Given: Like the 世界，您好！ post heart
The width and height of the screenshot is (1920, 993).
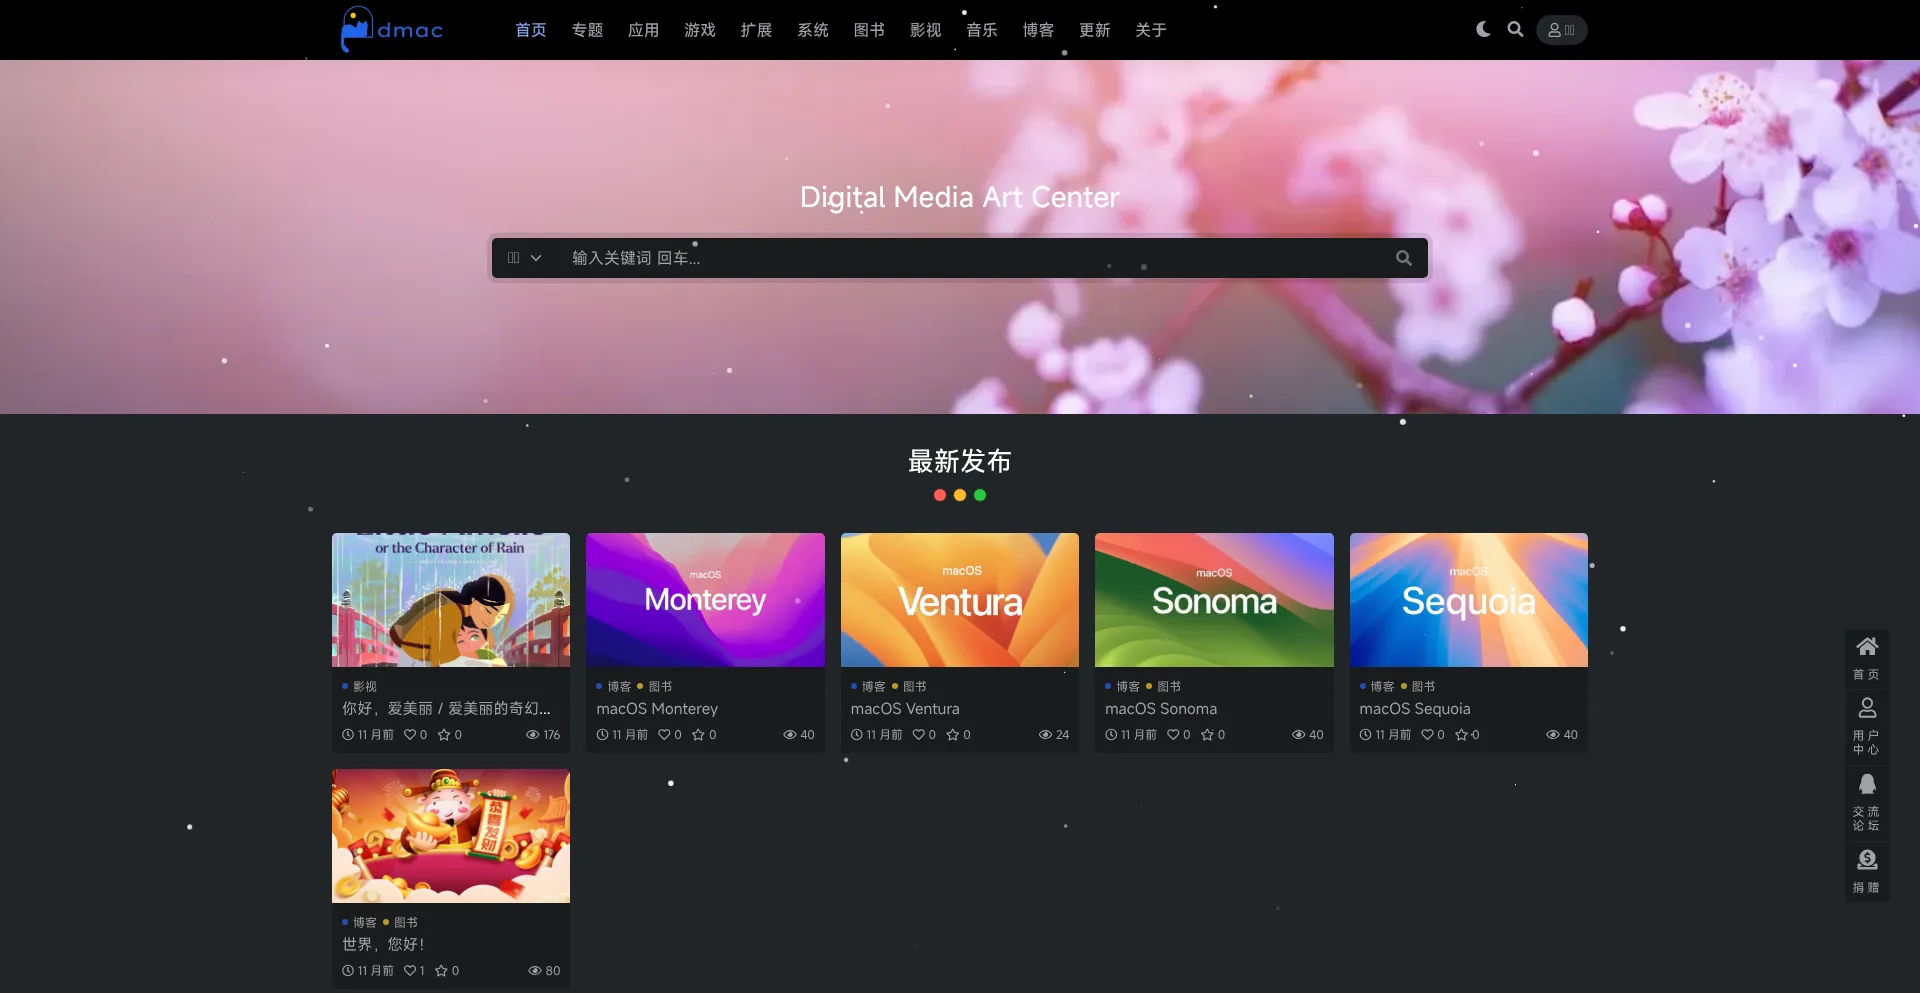Looking at the screenshot, I should pyautogui.click(x=410, y=971).
